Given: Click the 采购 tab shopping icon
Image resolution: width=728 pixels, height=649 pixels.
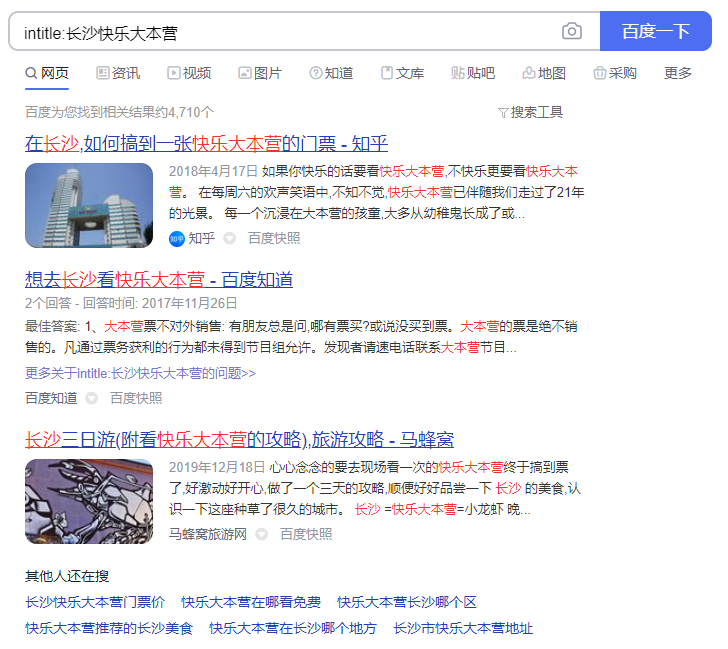Looking at the screenshot, I should click(600, 73).
